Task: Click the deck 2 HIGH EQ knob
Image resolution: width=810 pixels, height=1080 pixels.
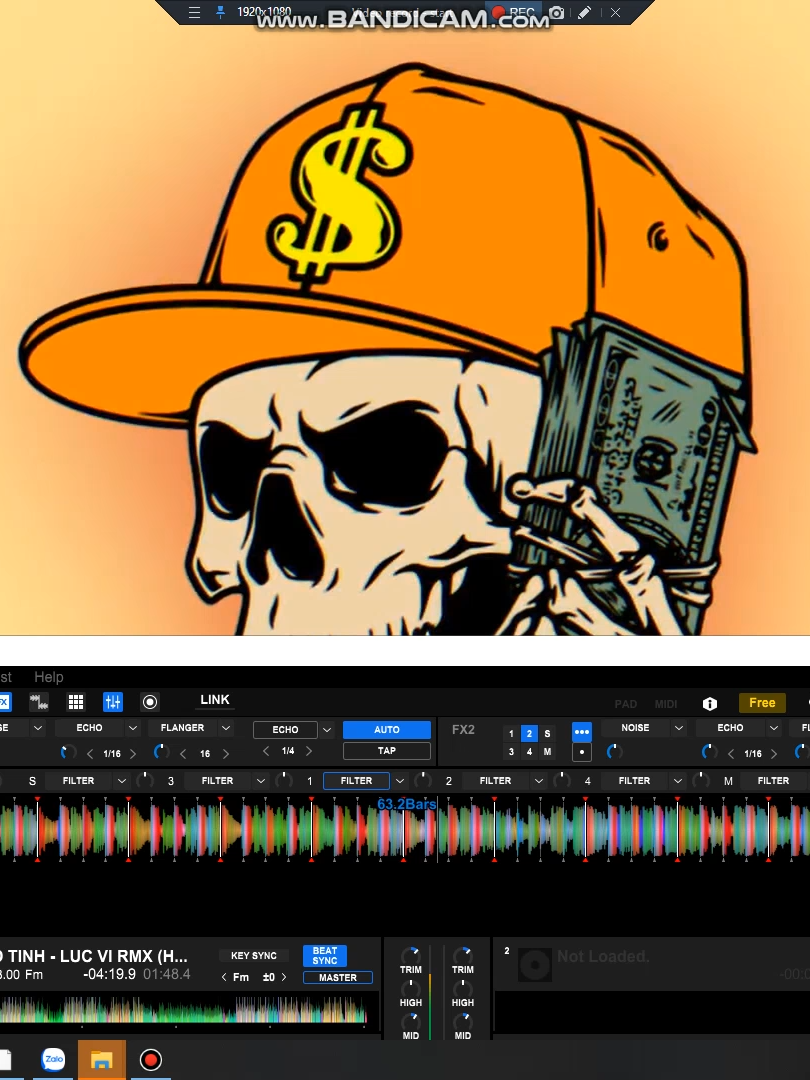Action: [463, 988]
